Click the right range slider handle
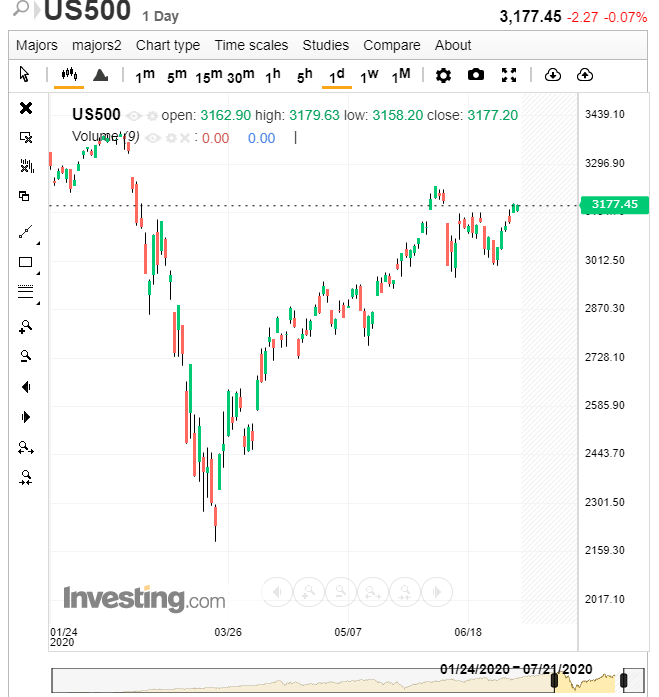Viewport: 659px width, 697px height. [x=623, y=680]
